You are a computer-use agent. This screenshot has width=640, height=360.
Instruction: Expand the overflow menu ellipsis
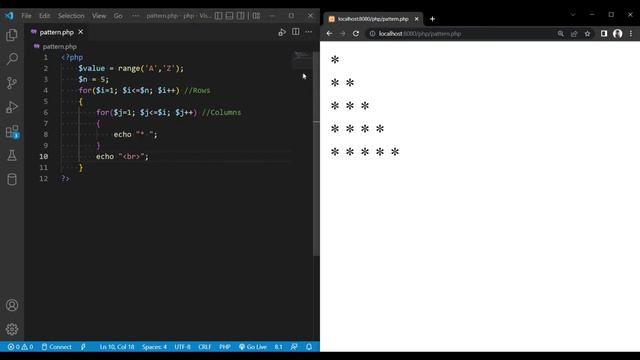(x=136, y=16)
